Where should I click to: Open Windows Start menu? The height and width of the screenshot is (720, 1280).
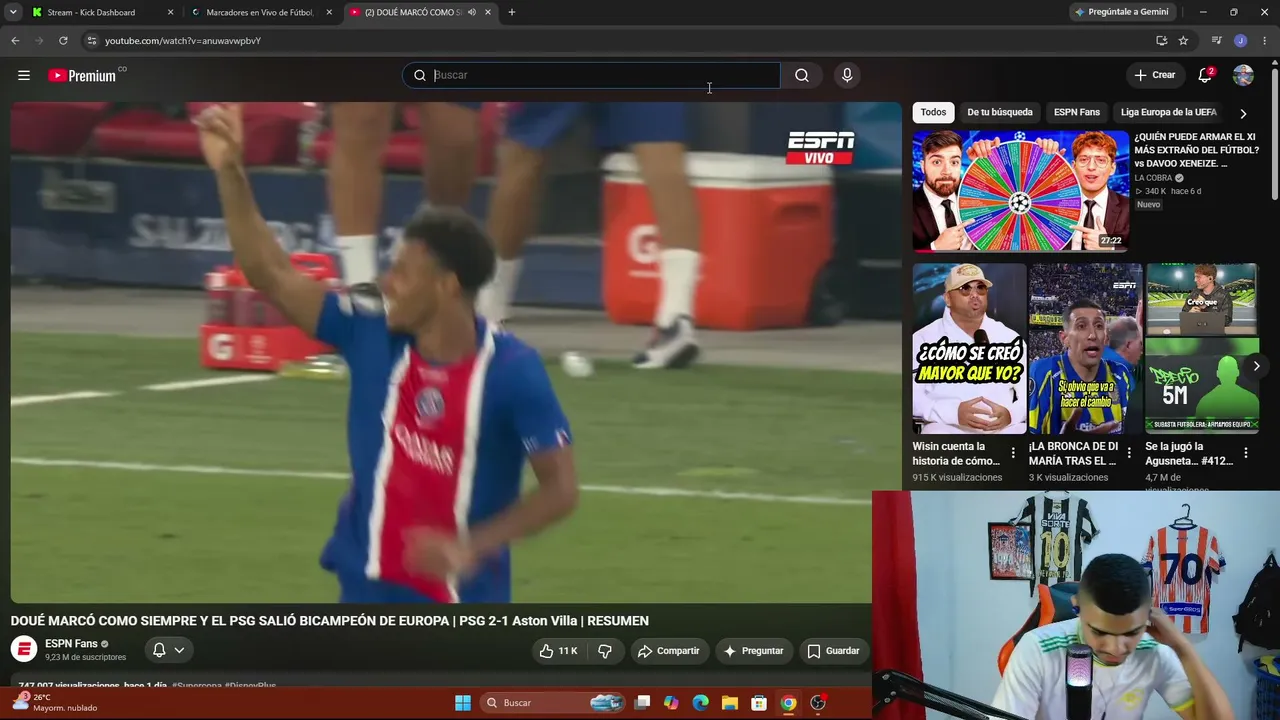(x=463, y=703)
